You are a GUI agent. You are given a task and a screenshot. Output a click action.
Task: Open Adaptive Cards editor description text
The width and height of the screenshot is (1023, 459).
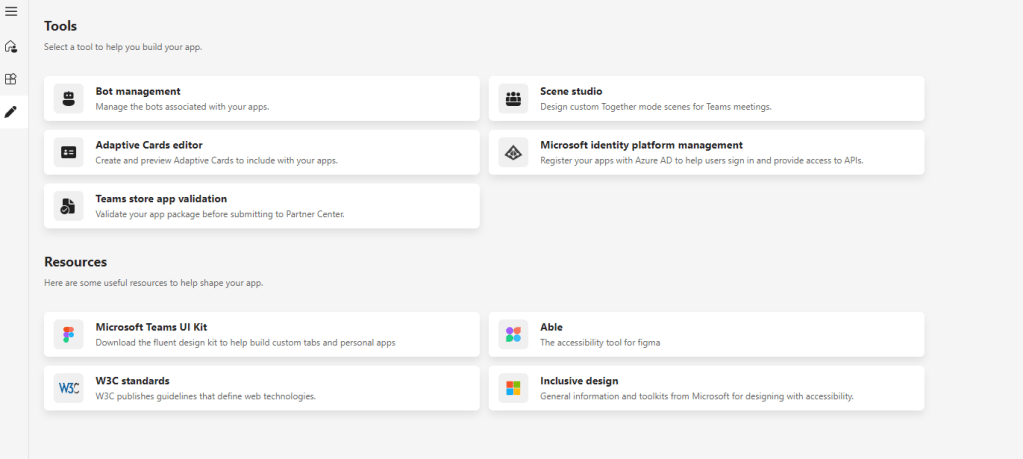(216, 160)
